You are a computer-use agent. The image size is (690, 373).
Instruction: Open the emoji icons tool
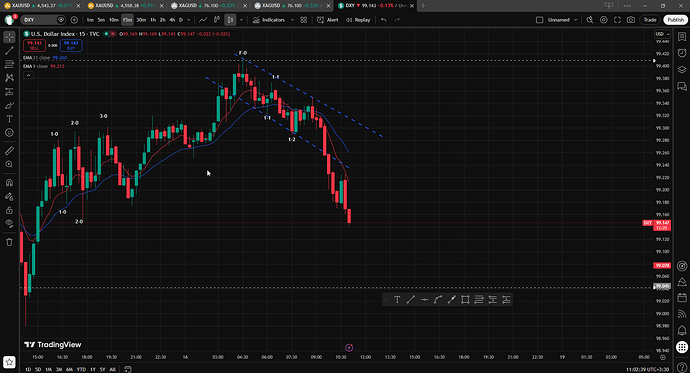9,132
